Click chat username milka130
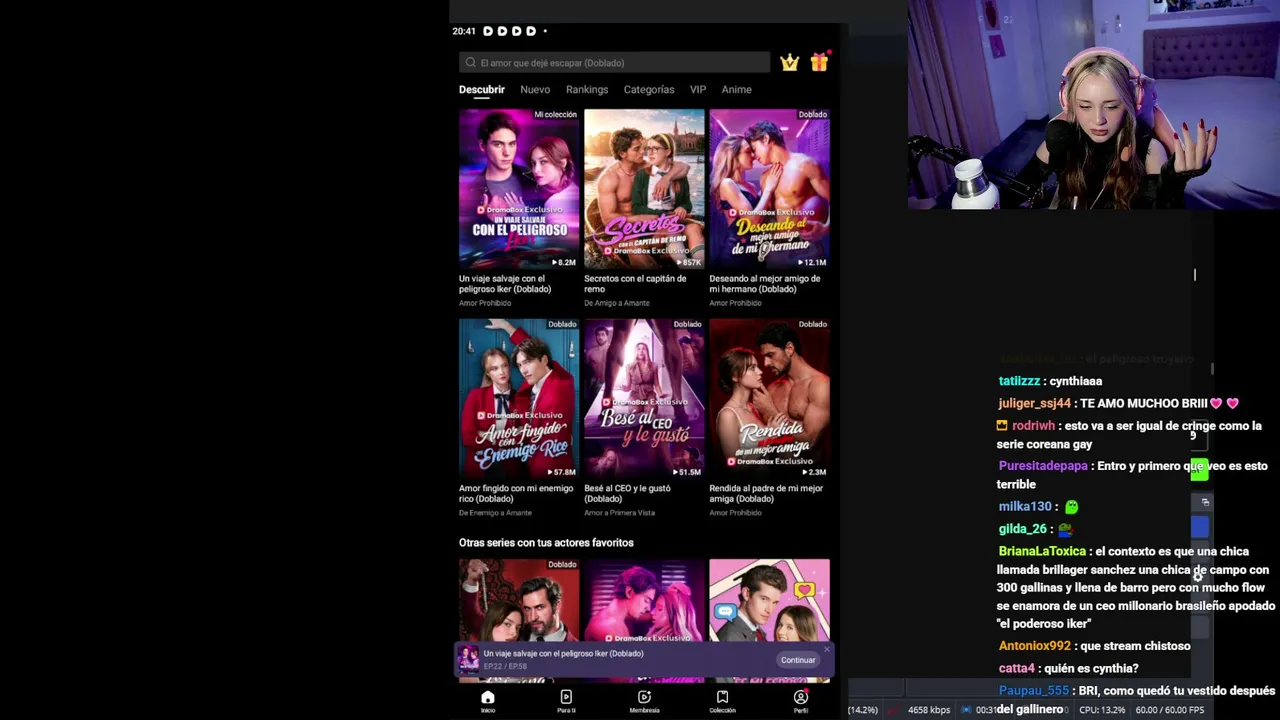Image resolution: width=1280 pixels, height=720 pixels. click(1025, 507)
